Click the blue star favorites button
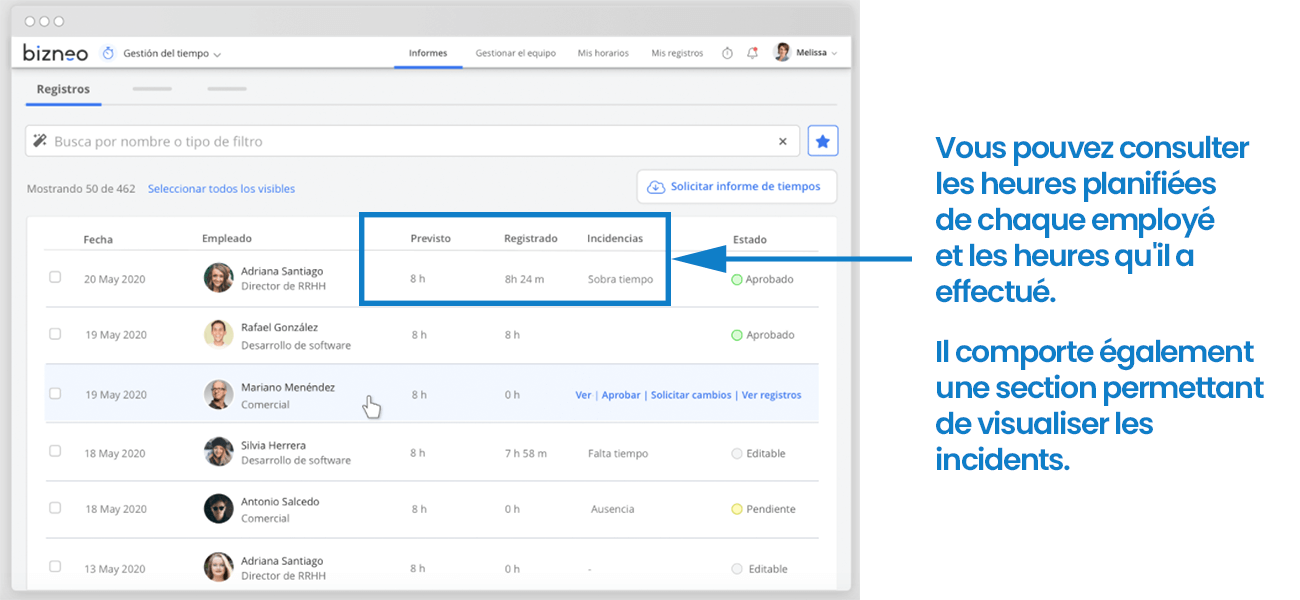The height and width of the screenshot is (600, 1300). [823, 140]
